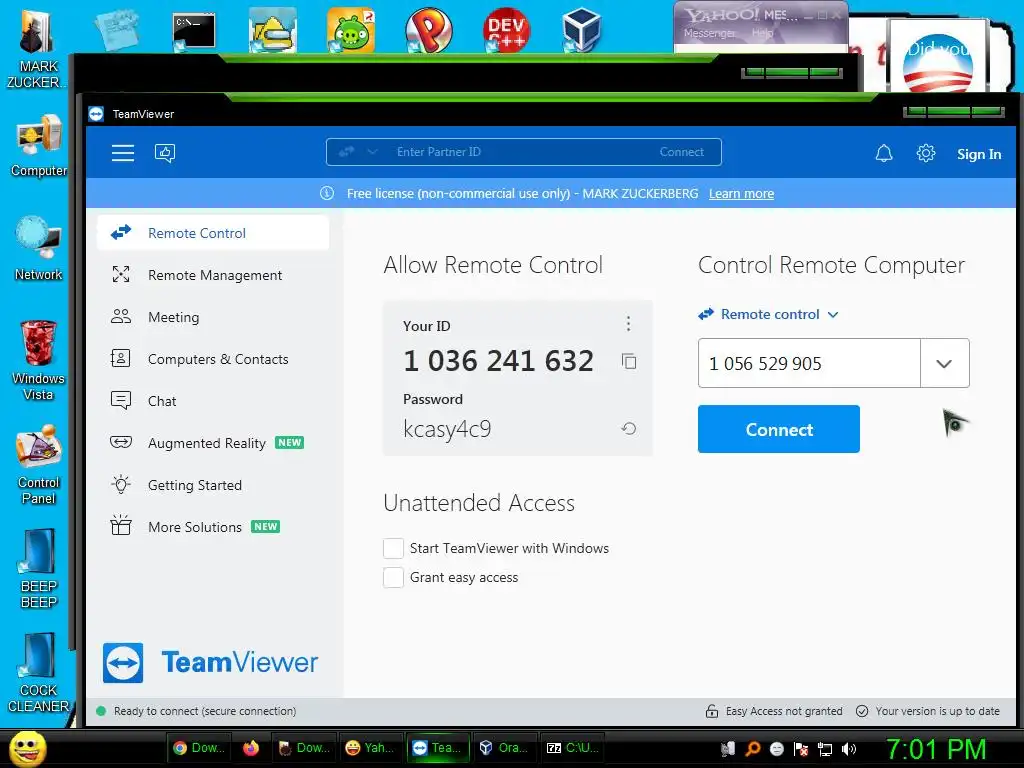This screenshot has height=768, width=1024.
Task: Open Computers & Contacts
Action: point(213,359)
